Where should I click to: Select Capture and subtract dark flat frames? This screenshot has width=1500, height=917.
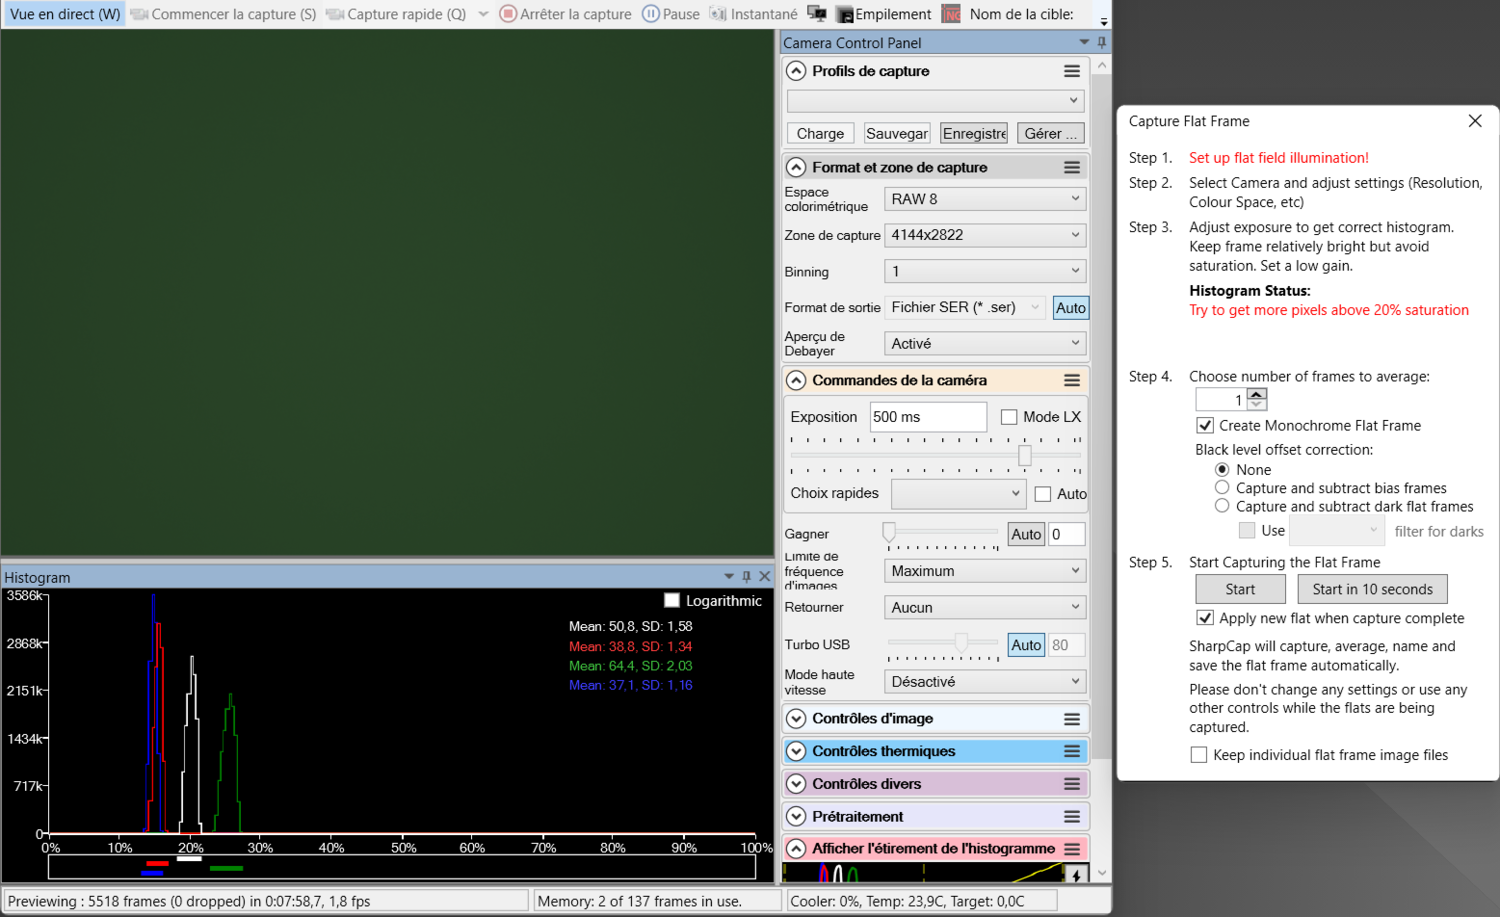click(x=1222, y=506)
